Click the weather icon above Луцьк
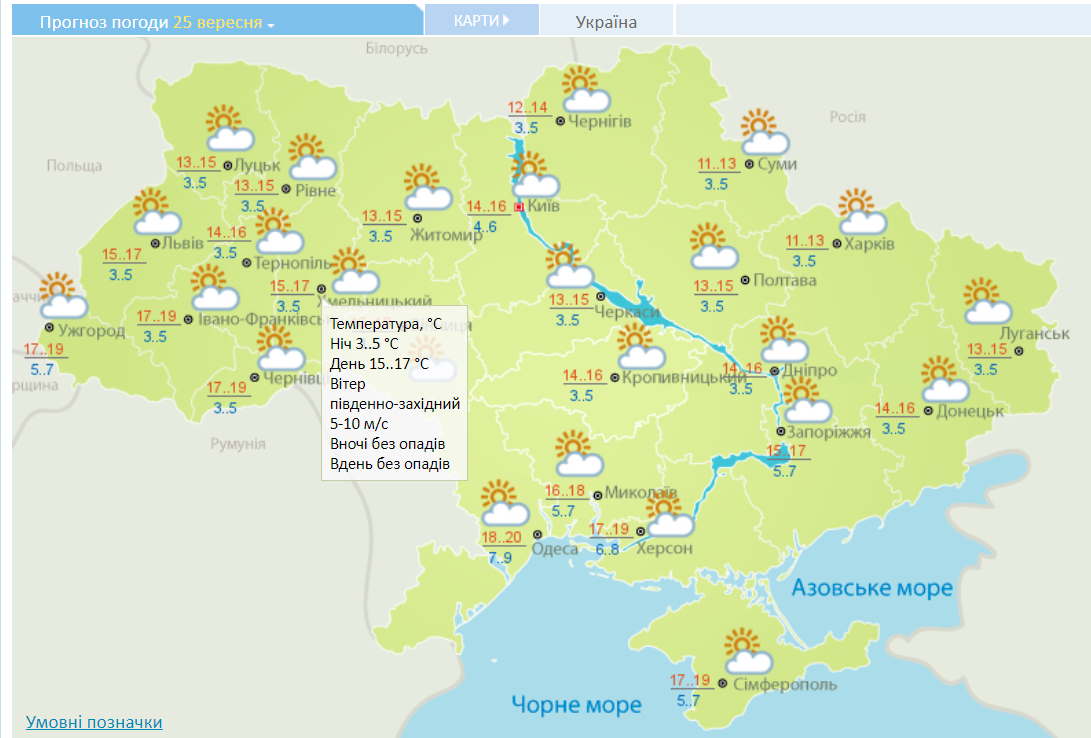Viewport: 1091px width, 738px height. pyautogui.click(x=229, y=128)
